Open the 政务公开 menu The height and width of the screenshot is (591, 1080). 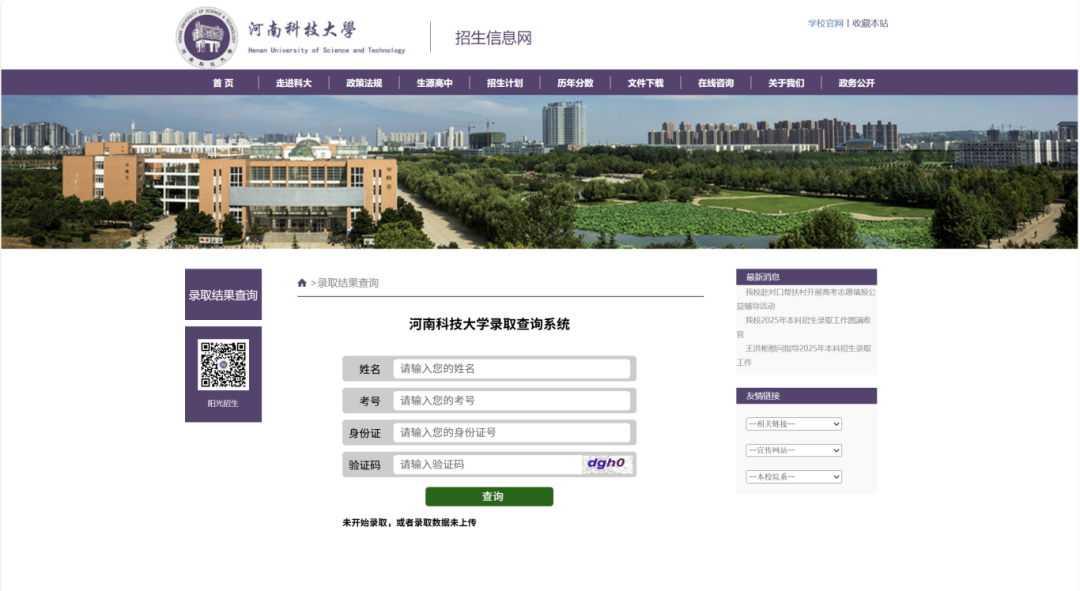pyautogui.click(x=856, y=83)
